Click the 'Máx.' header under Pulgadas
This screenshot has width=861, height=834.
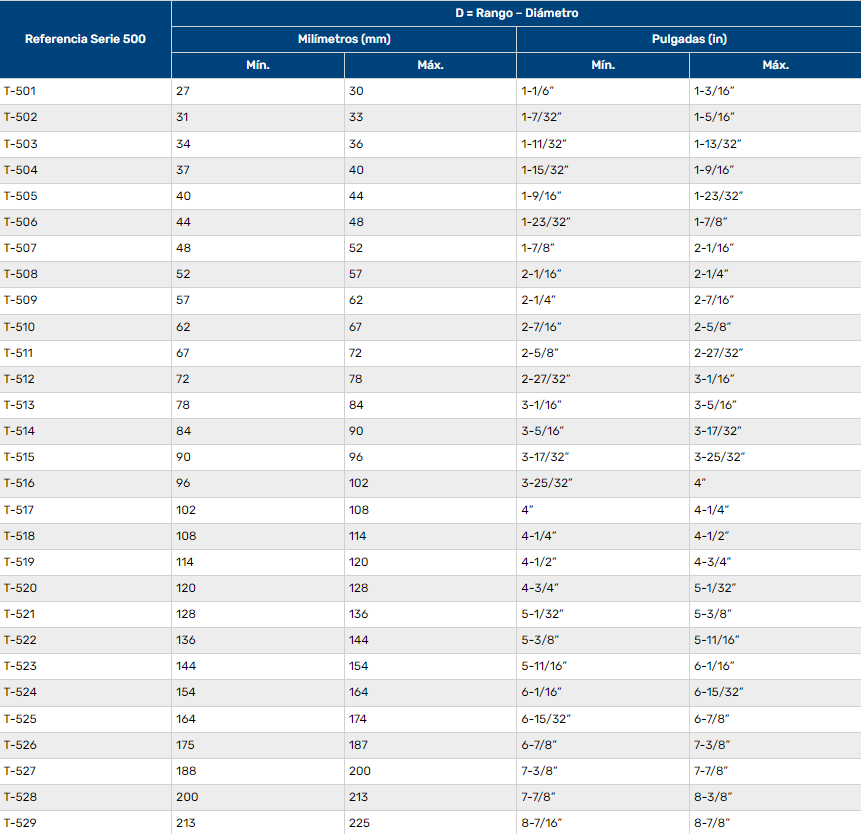(774, 65)
